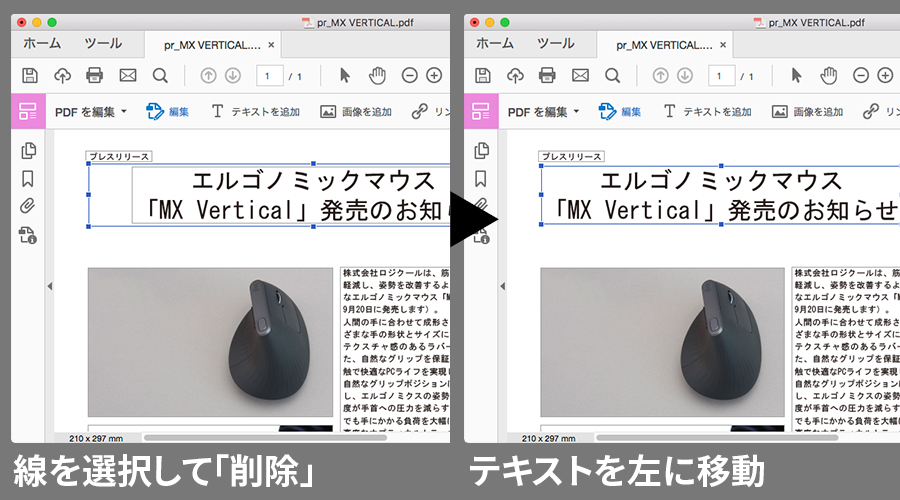
Task: Open the PDF を編集 dropdown in right window
Action: tap(543, 112)
